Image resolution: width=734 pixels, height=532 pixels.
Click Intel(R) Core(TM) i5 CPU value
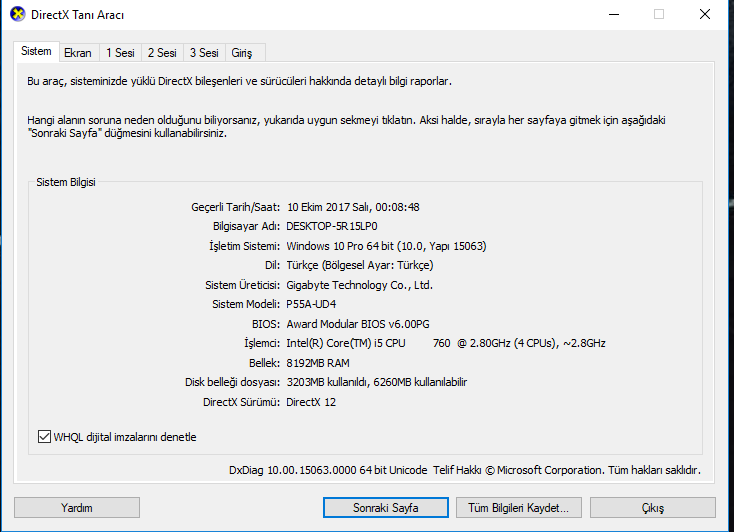tap(446, 343)
